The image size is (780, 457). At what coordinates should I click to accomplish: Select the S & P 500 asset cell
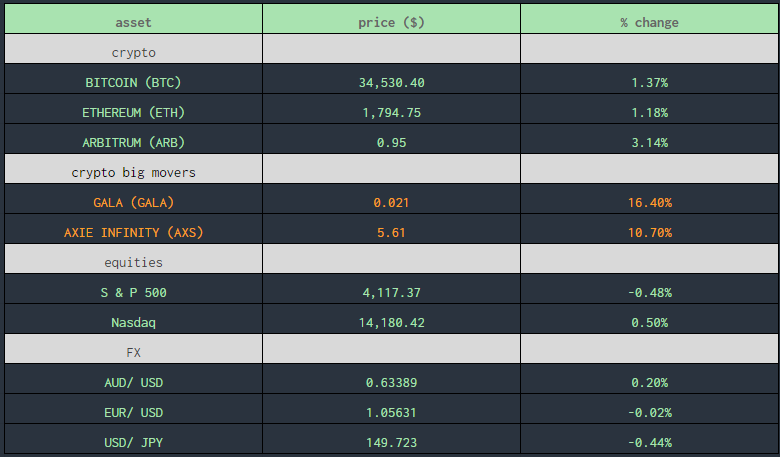(133, 289)
